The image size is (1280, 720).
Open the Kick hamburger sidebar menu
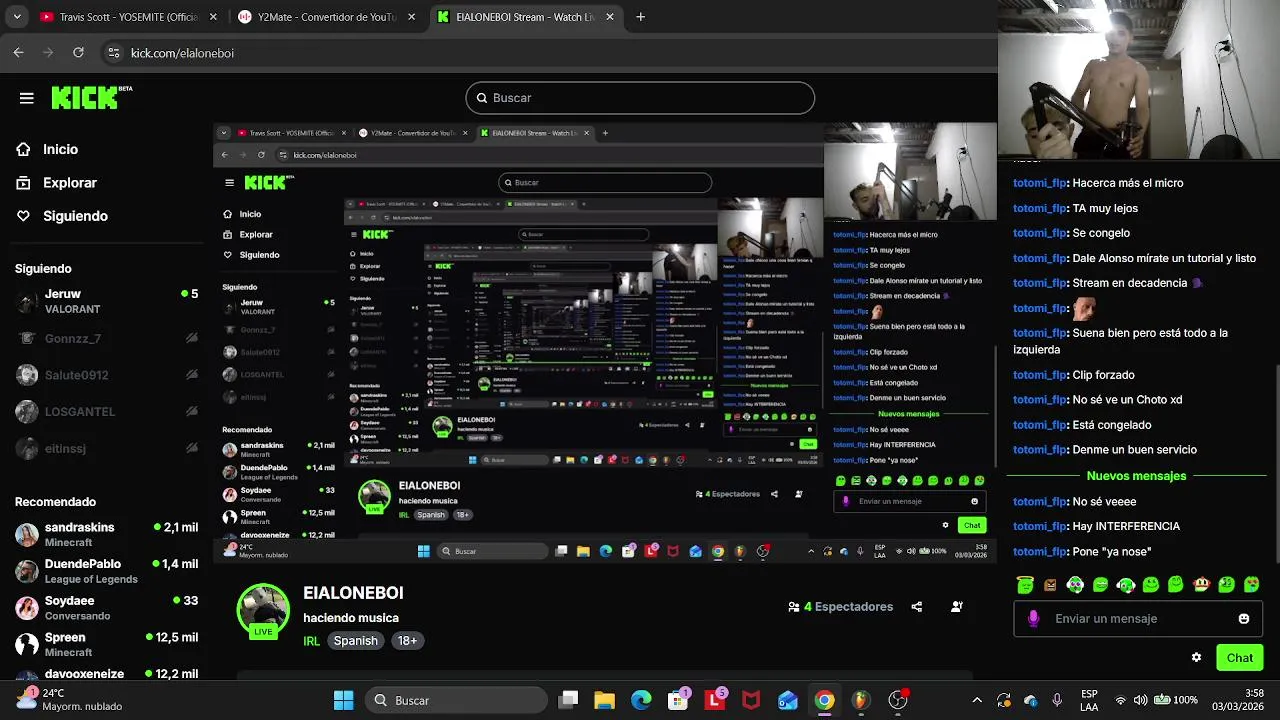[x=27, y=98]
